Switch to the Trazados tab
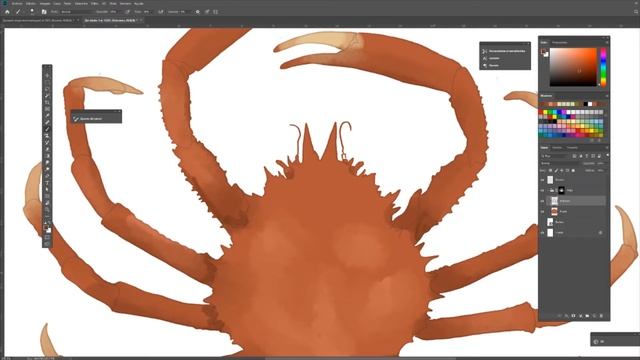 point(572,147)
